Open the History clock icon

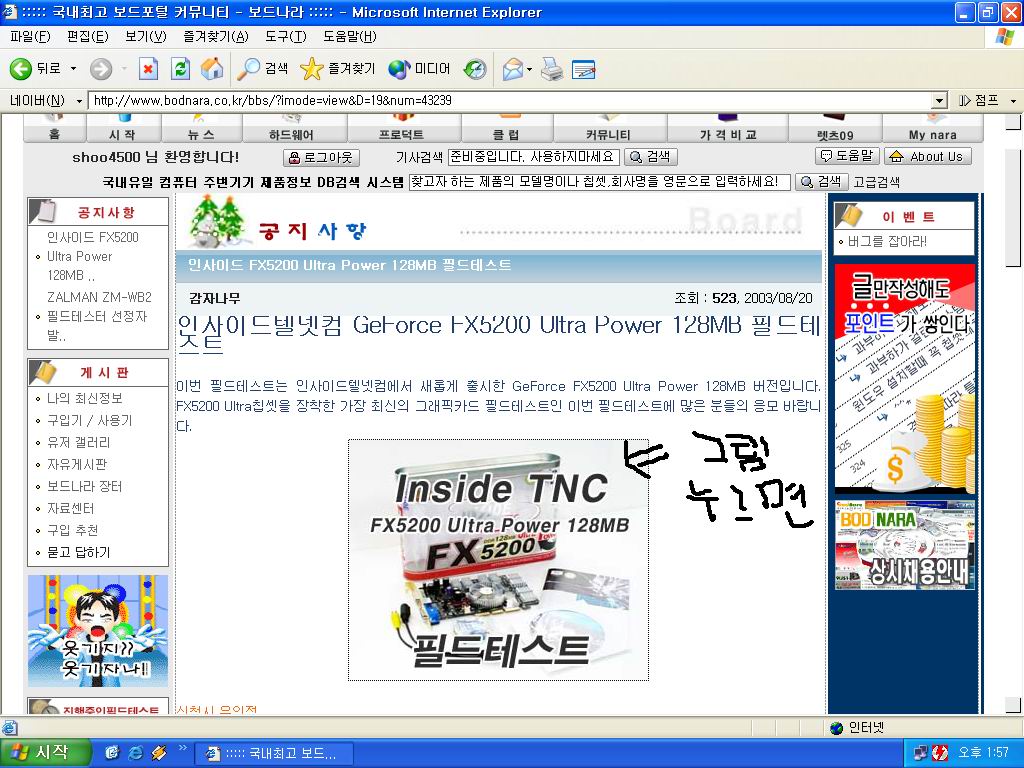tap(475, 69)
